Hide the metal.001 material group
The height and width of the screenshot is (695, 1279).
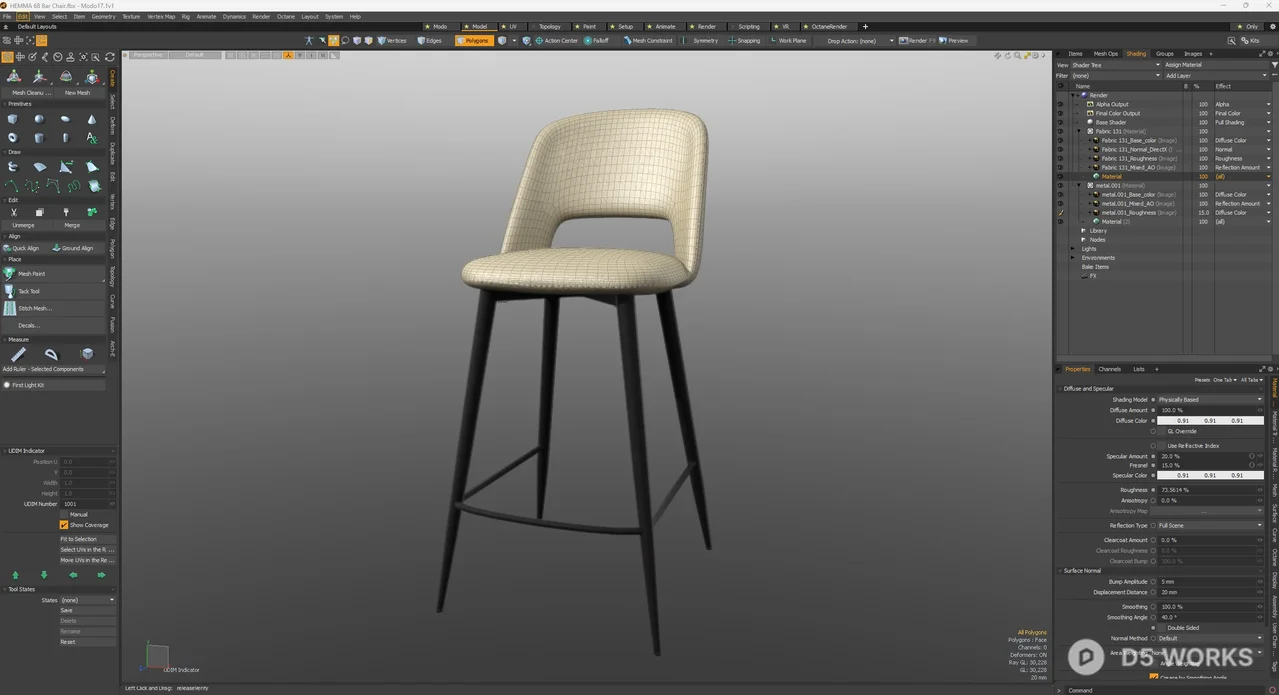(x=1060, y=185)
